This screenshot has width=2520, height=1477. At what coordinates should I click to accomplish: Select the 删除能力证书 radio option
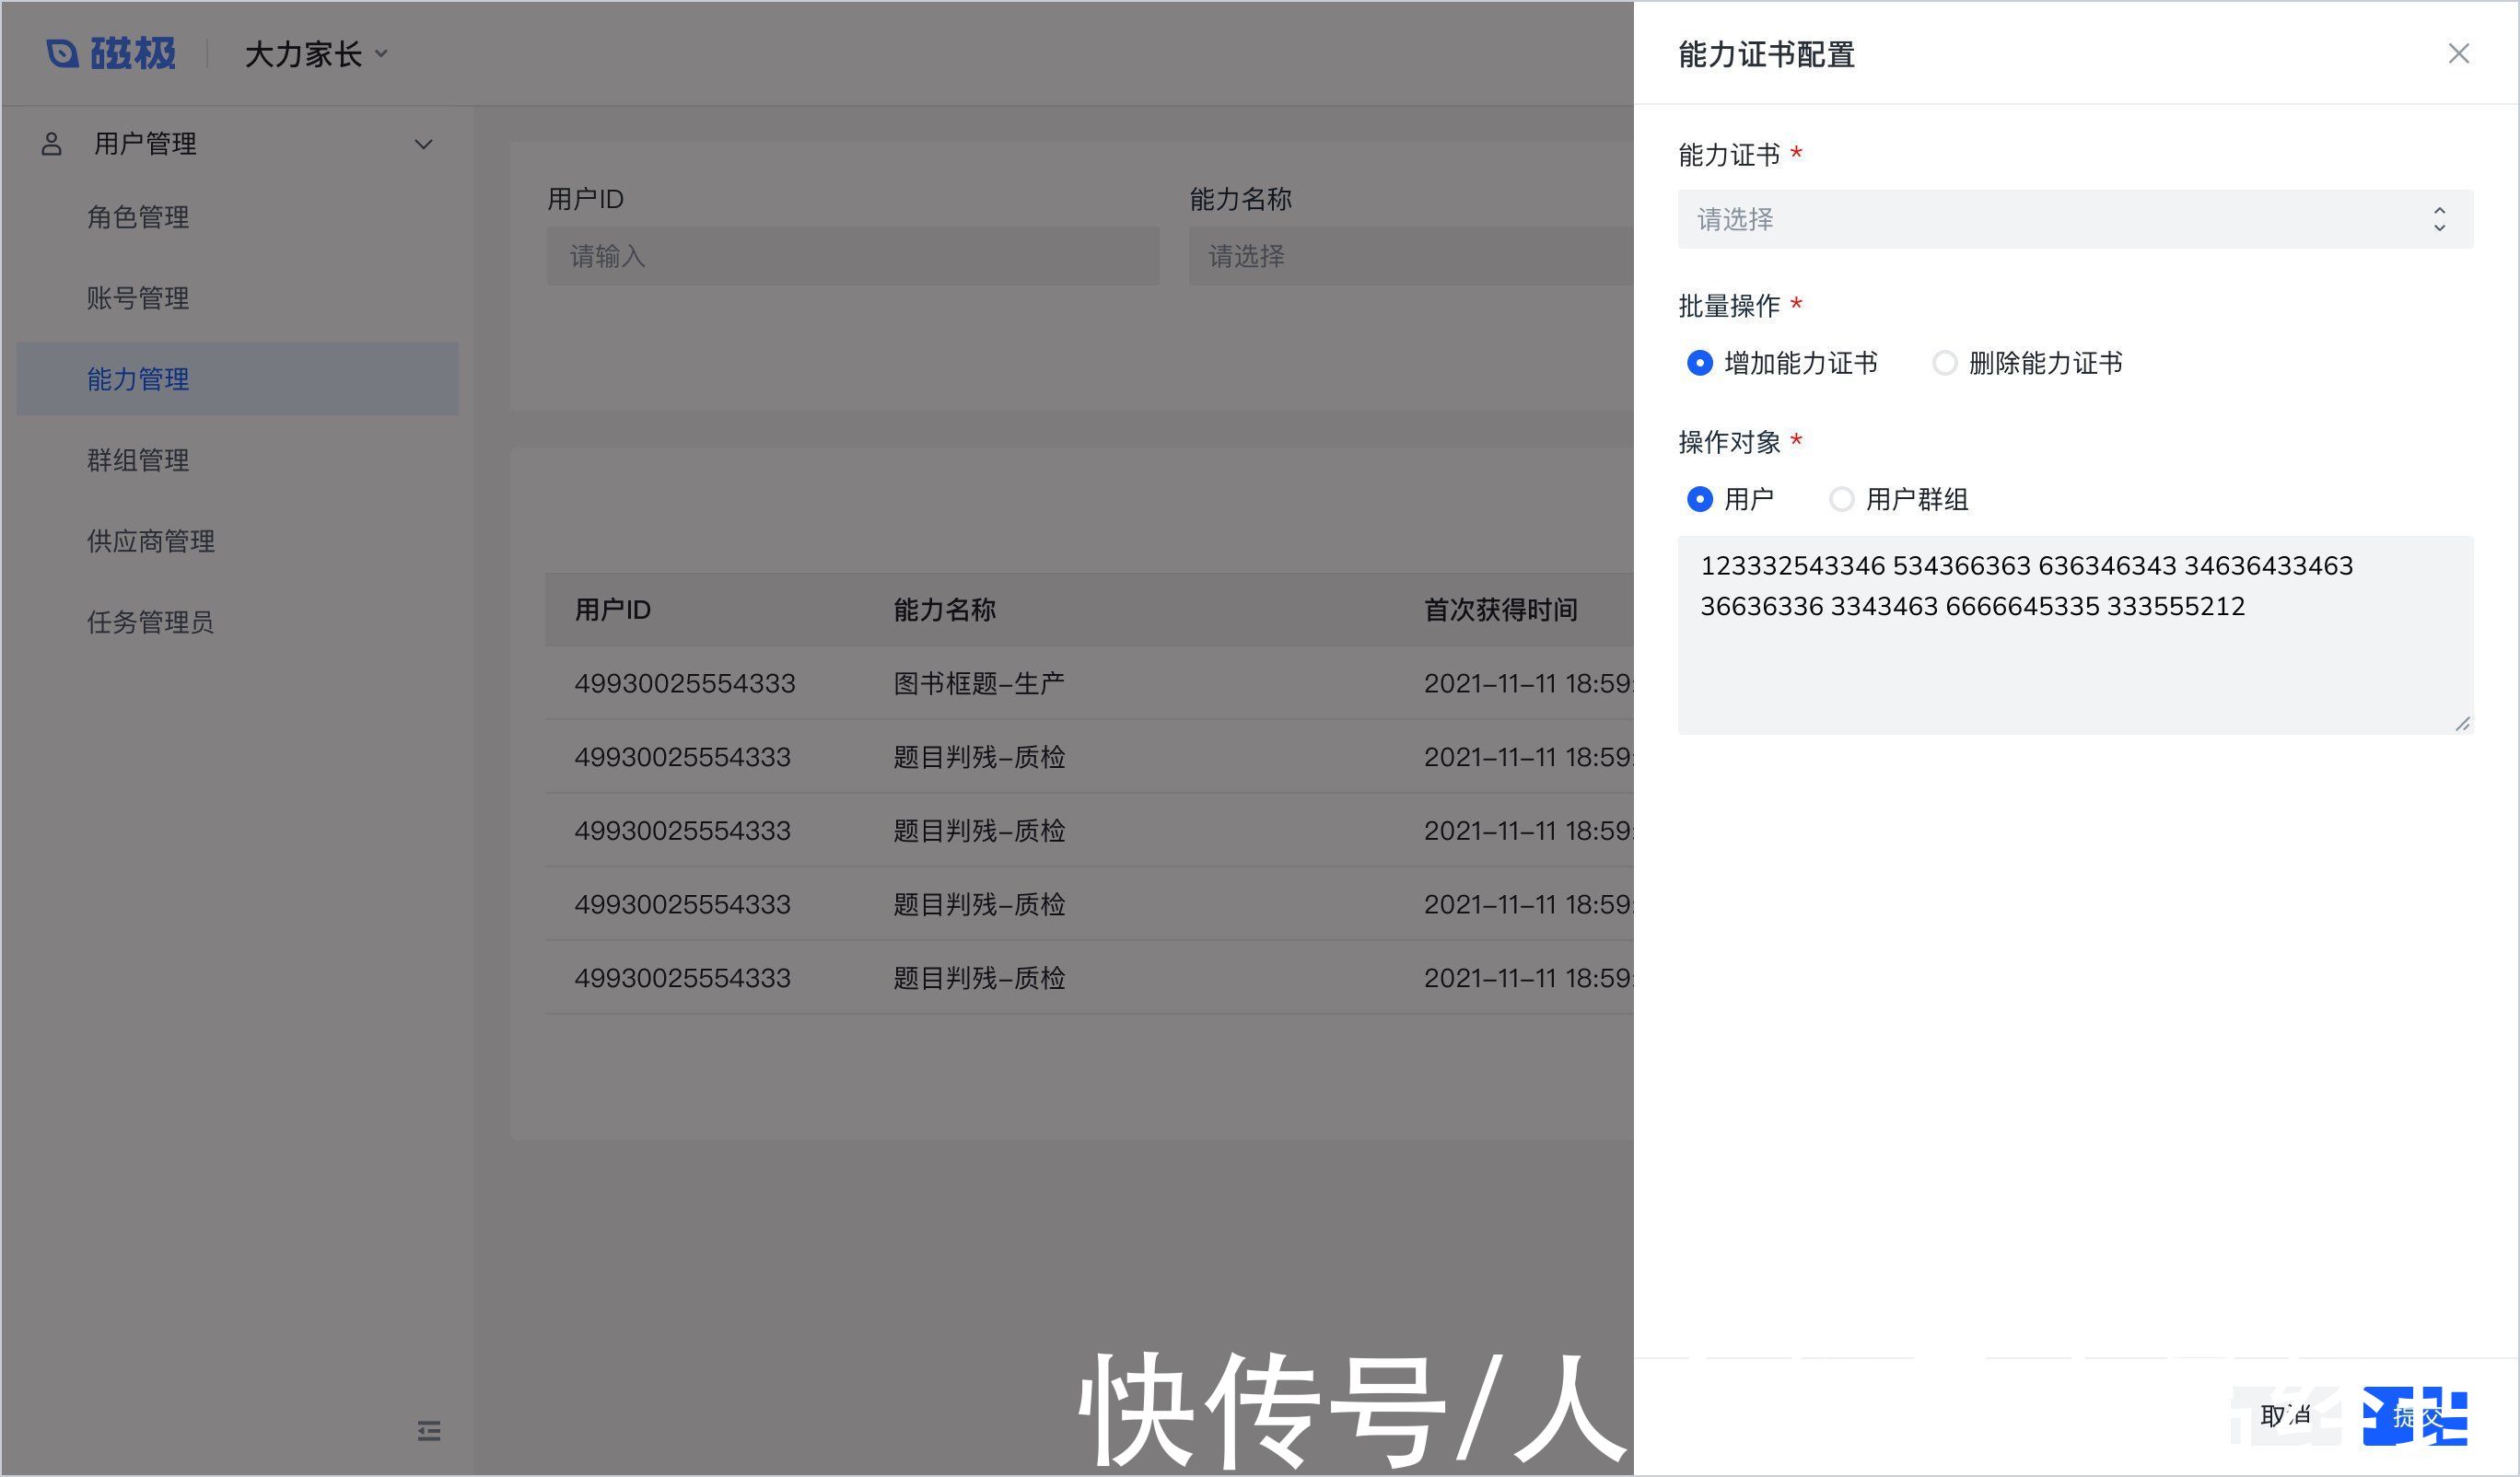point(2028,363)
